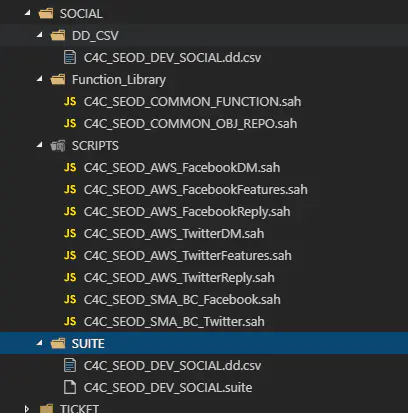Click JS icon of C4C_SEOD_AWS_FacebookReply.sah
Screen dimensions: 408x413
click(70, 211)
